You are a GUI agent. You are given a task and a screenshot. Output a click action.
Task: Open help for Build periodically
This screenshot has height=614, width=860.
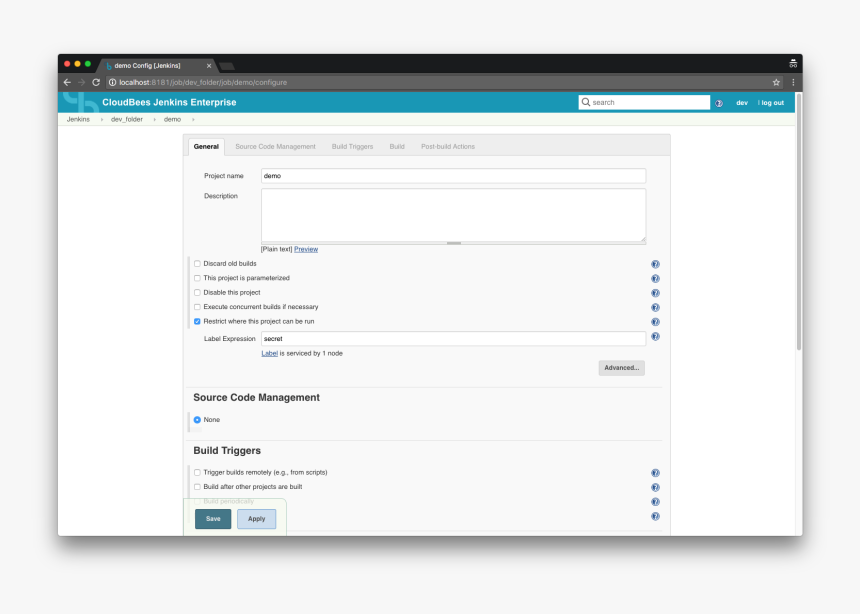click(x=655, y=502)
